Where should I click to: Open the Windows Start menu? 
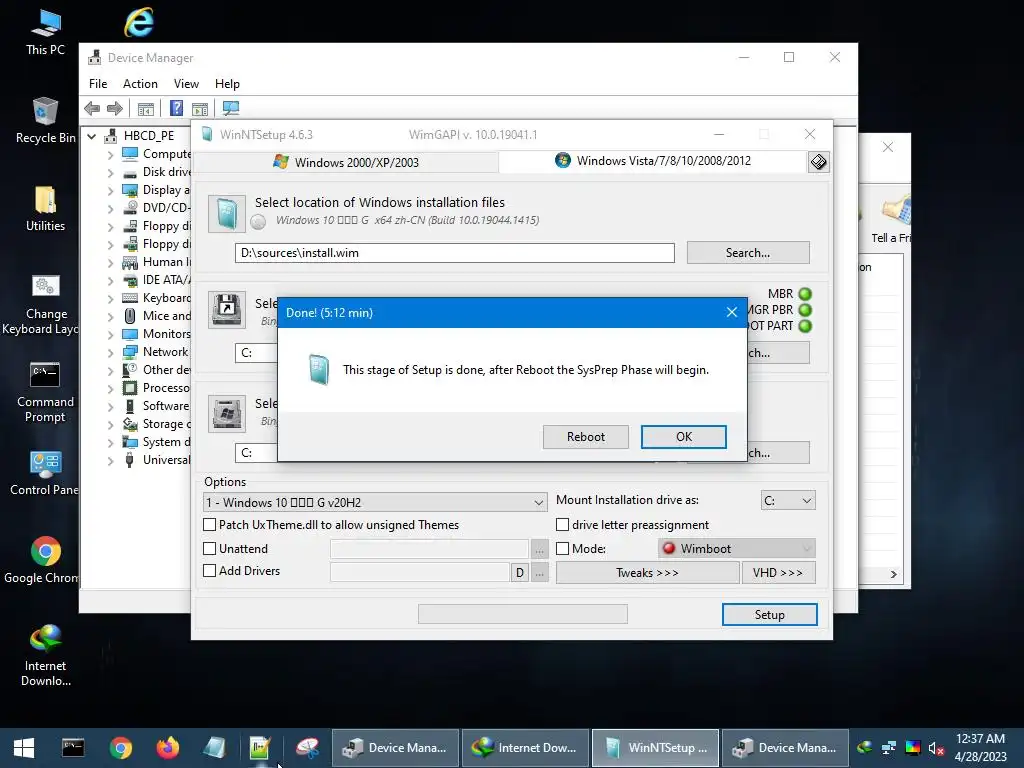[x=24, y=748]
